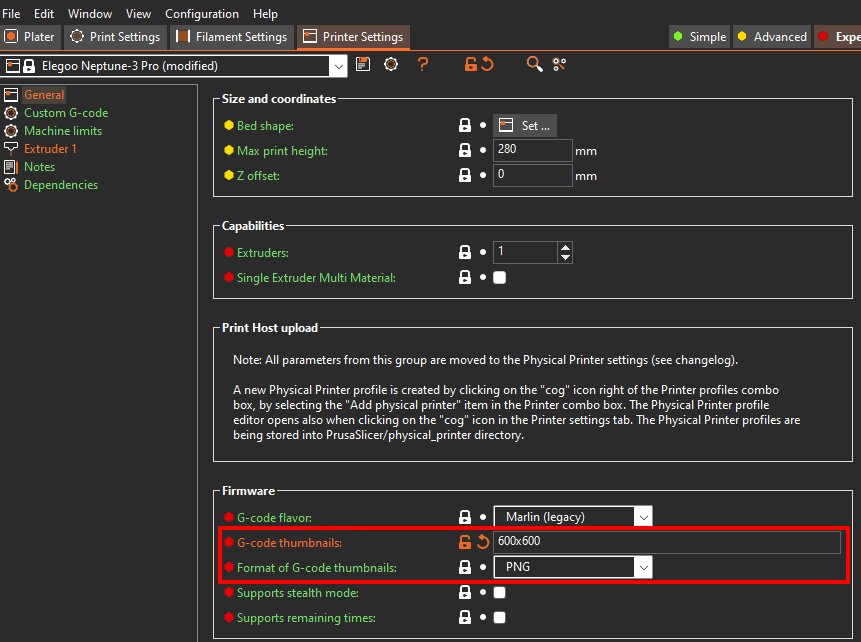Click the orange unlocked padlock in top toolbar
Screen dimensions: 861x642
point(470,65)
